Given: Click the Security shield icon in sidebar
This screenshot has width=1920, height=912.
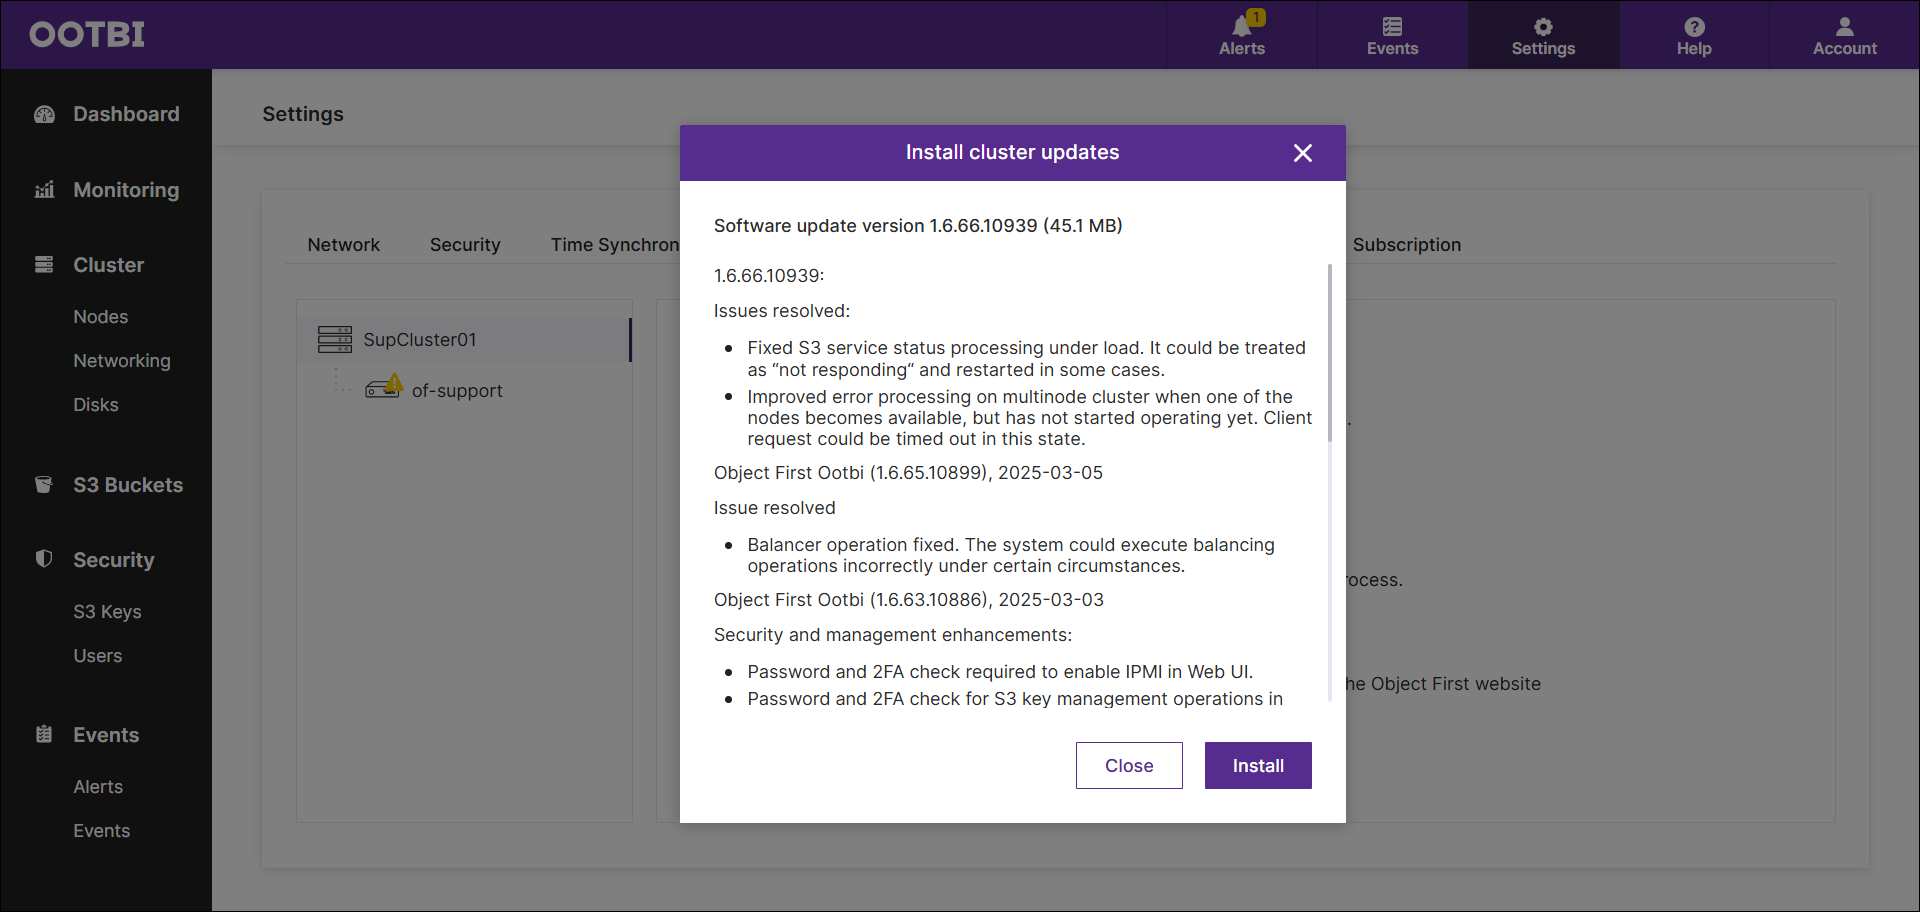Looking at the screenshot, I should 44,559.
